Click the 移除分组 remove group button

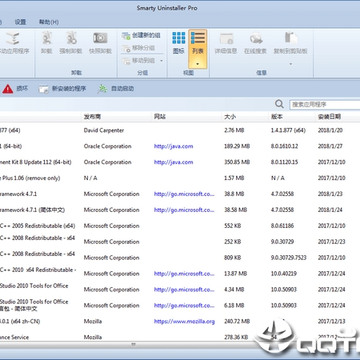click(x=138, y=48)
